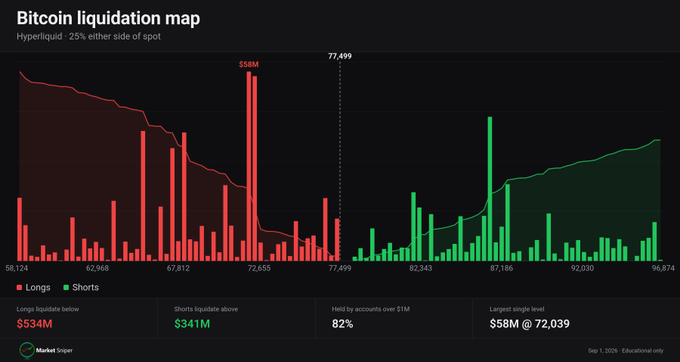680x362 pixels.
Task: Select the tallest green shorts bar
Action: pyautogui.click(x=490, y=189)
